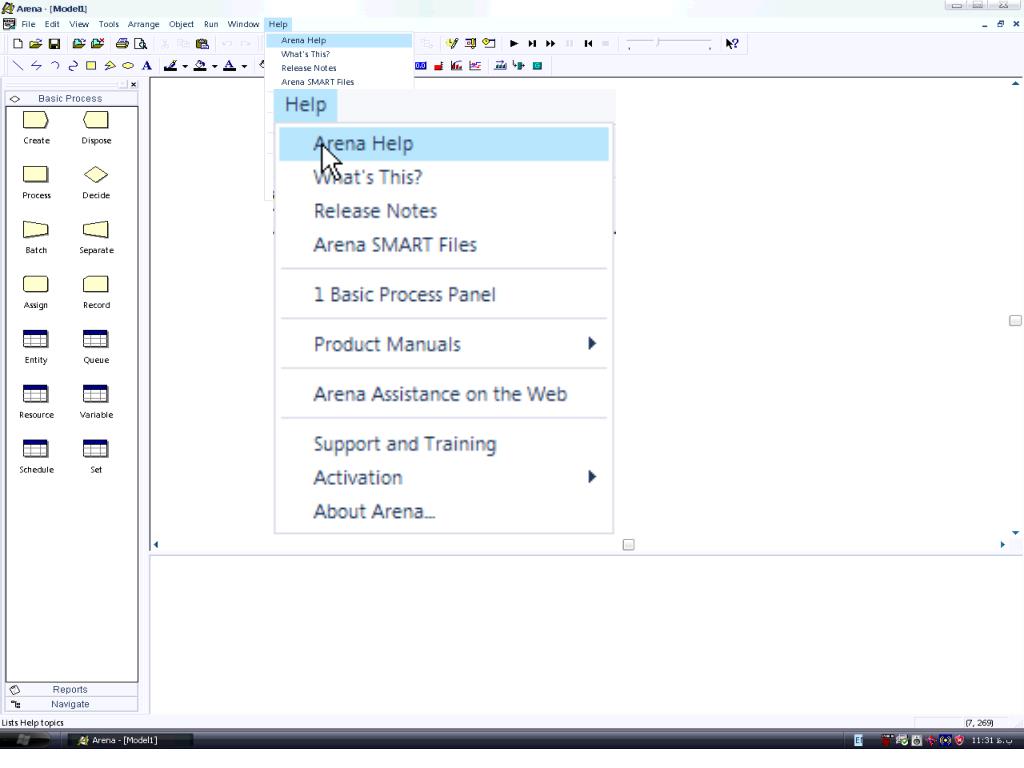Open the Text Color dropdown arrow

point(244,66)
